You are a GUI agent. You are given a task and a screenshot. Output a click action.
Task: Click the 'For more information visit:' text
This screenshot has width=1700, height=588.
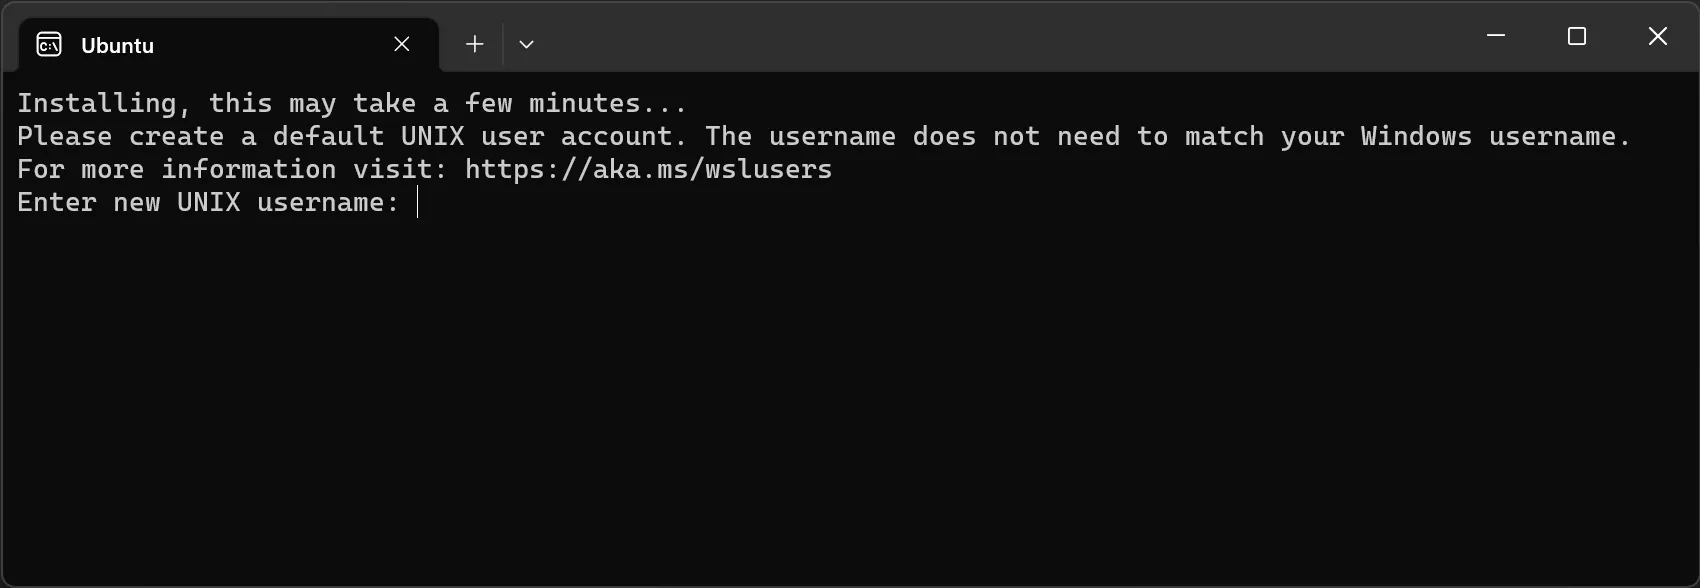click(x=232, y=169)
